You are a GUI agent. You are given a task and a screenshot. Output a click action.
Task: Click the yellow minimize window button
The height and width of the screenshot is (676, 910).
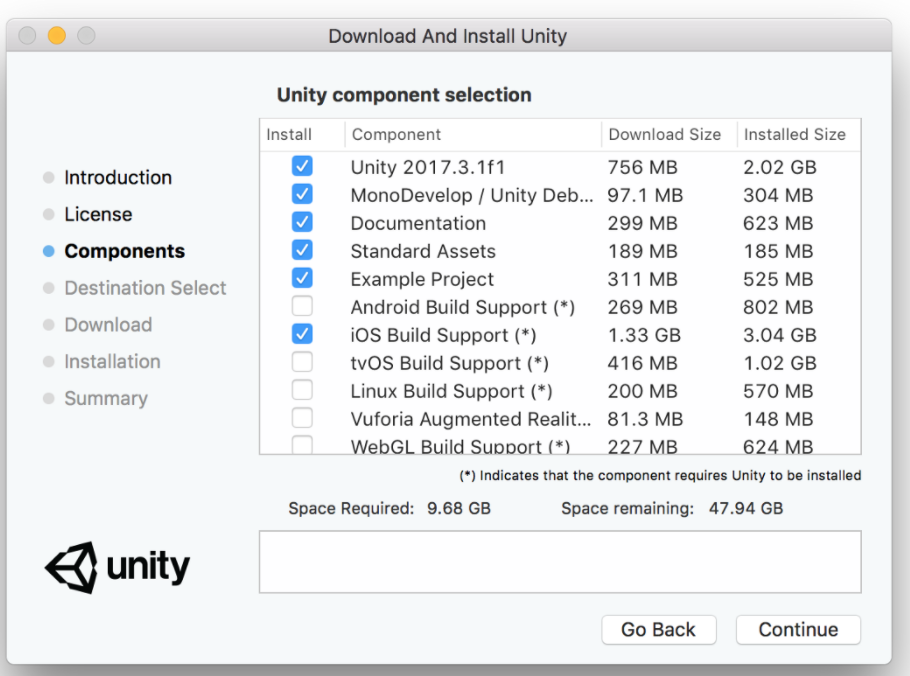pos(57,36)
